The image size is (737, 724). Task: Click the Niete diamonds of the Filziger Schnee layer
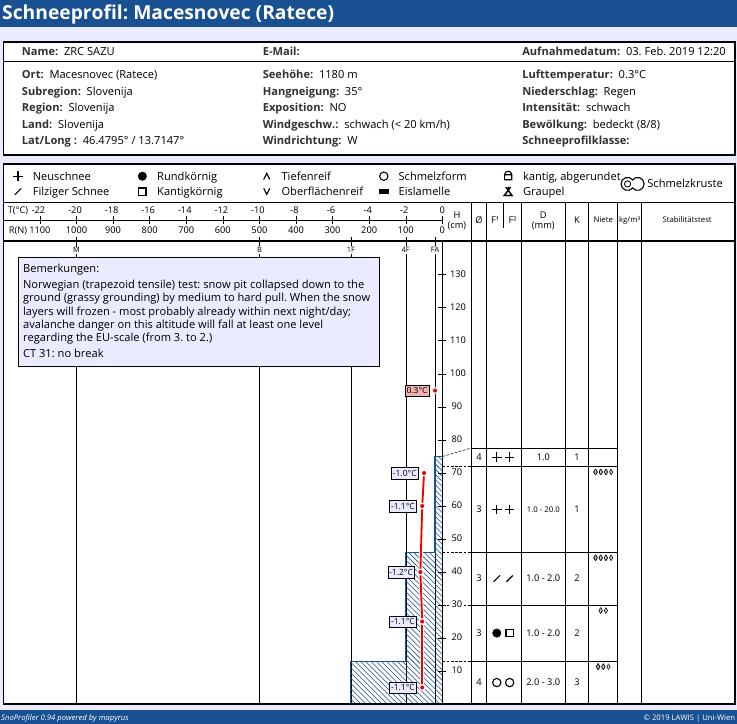603,558
